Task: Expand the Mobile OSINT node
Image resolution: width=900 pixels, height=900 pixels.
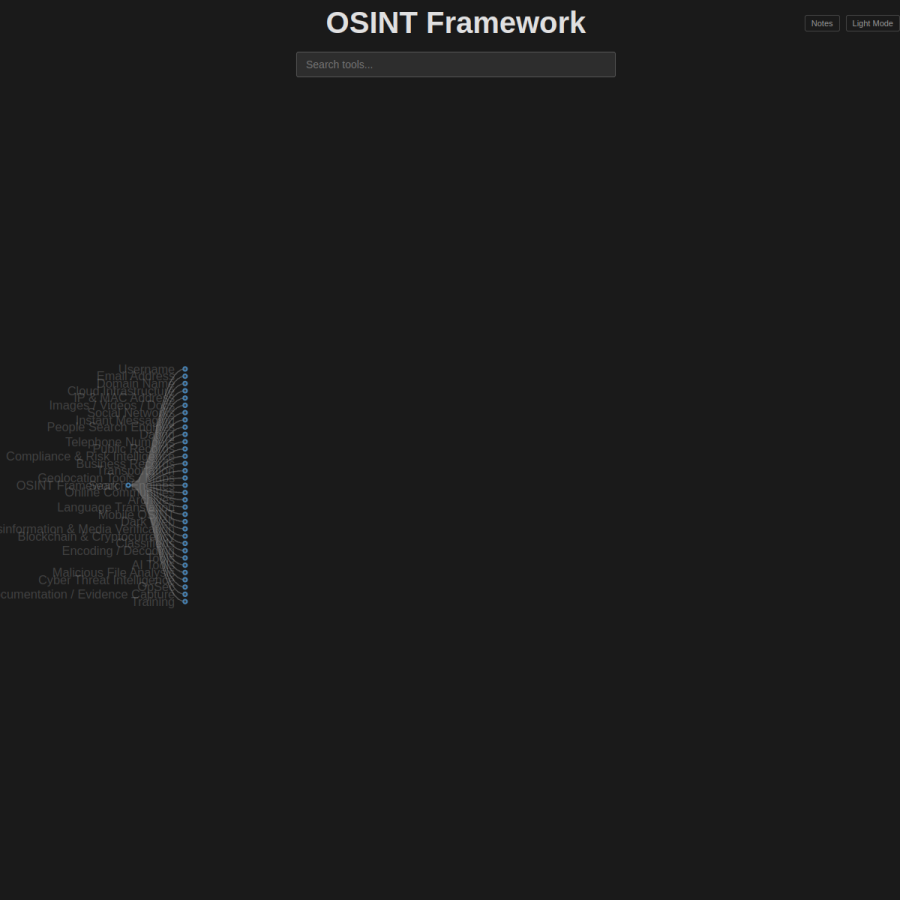Action: pyautogui.click(x=185, y=514)
